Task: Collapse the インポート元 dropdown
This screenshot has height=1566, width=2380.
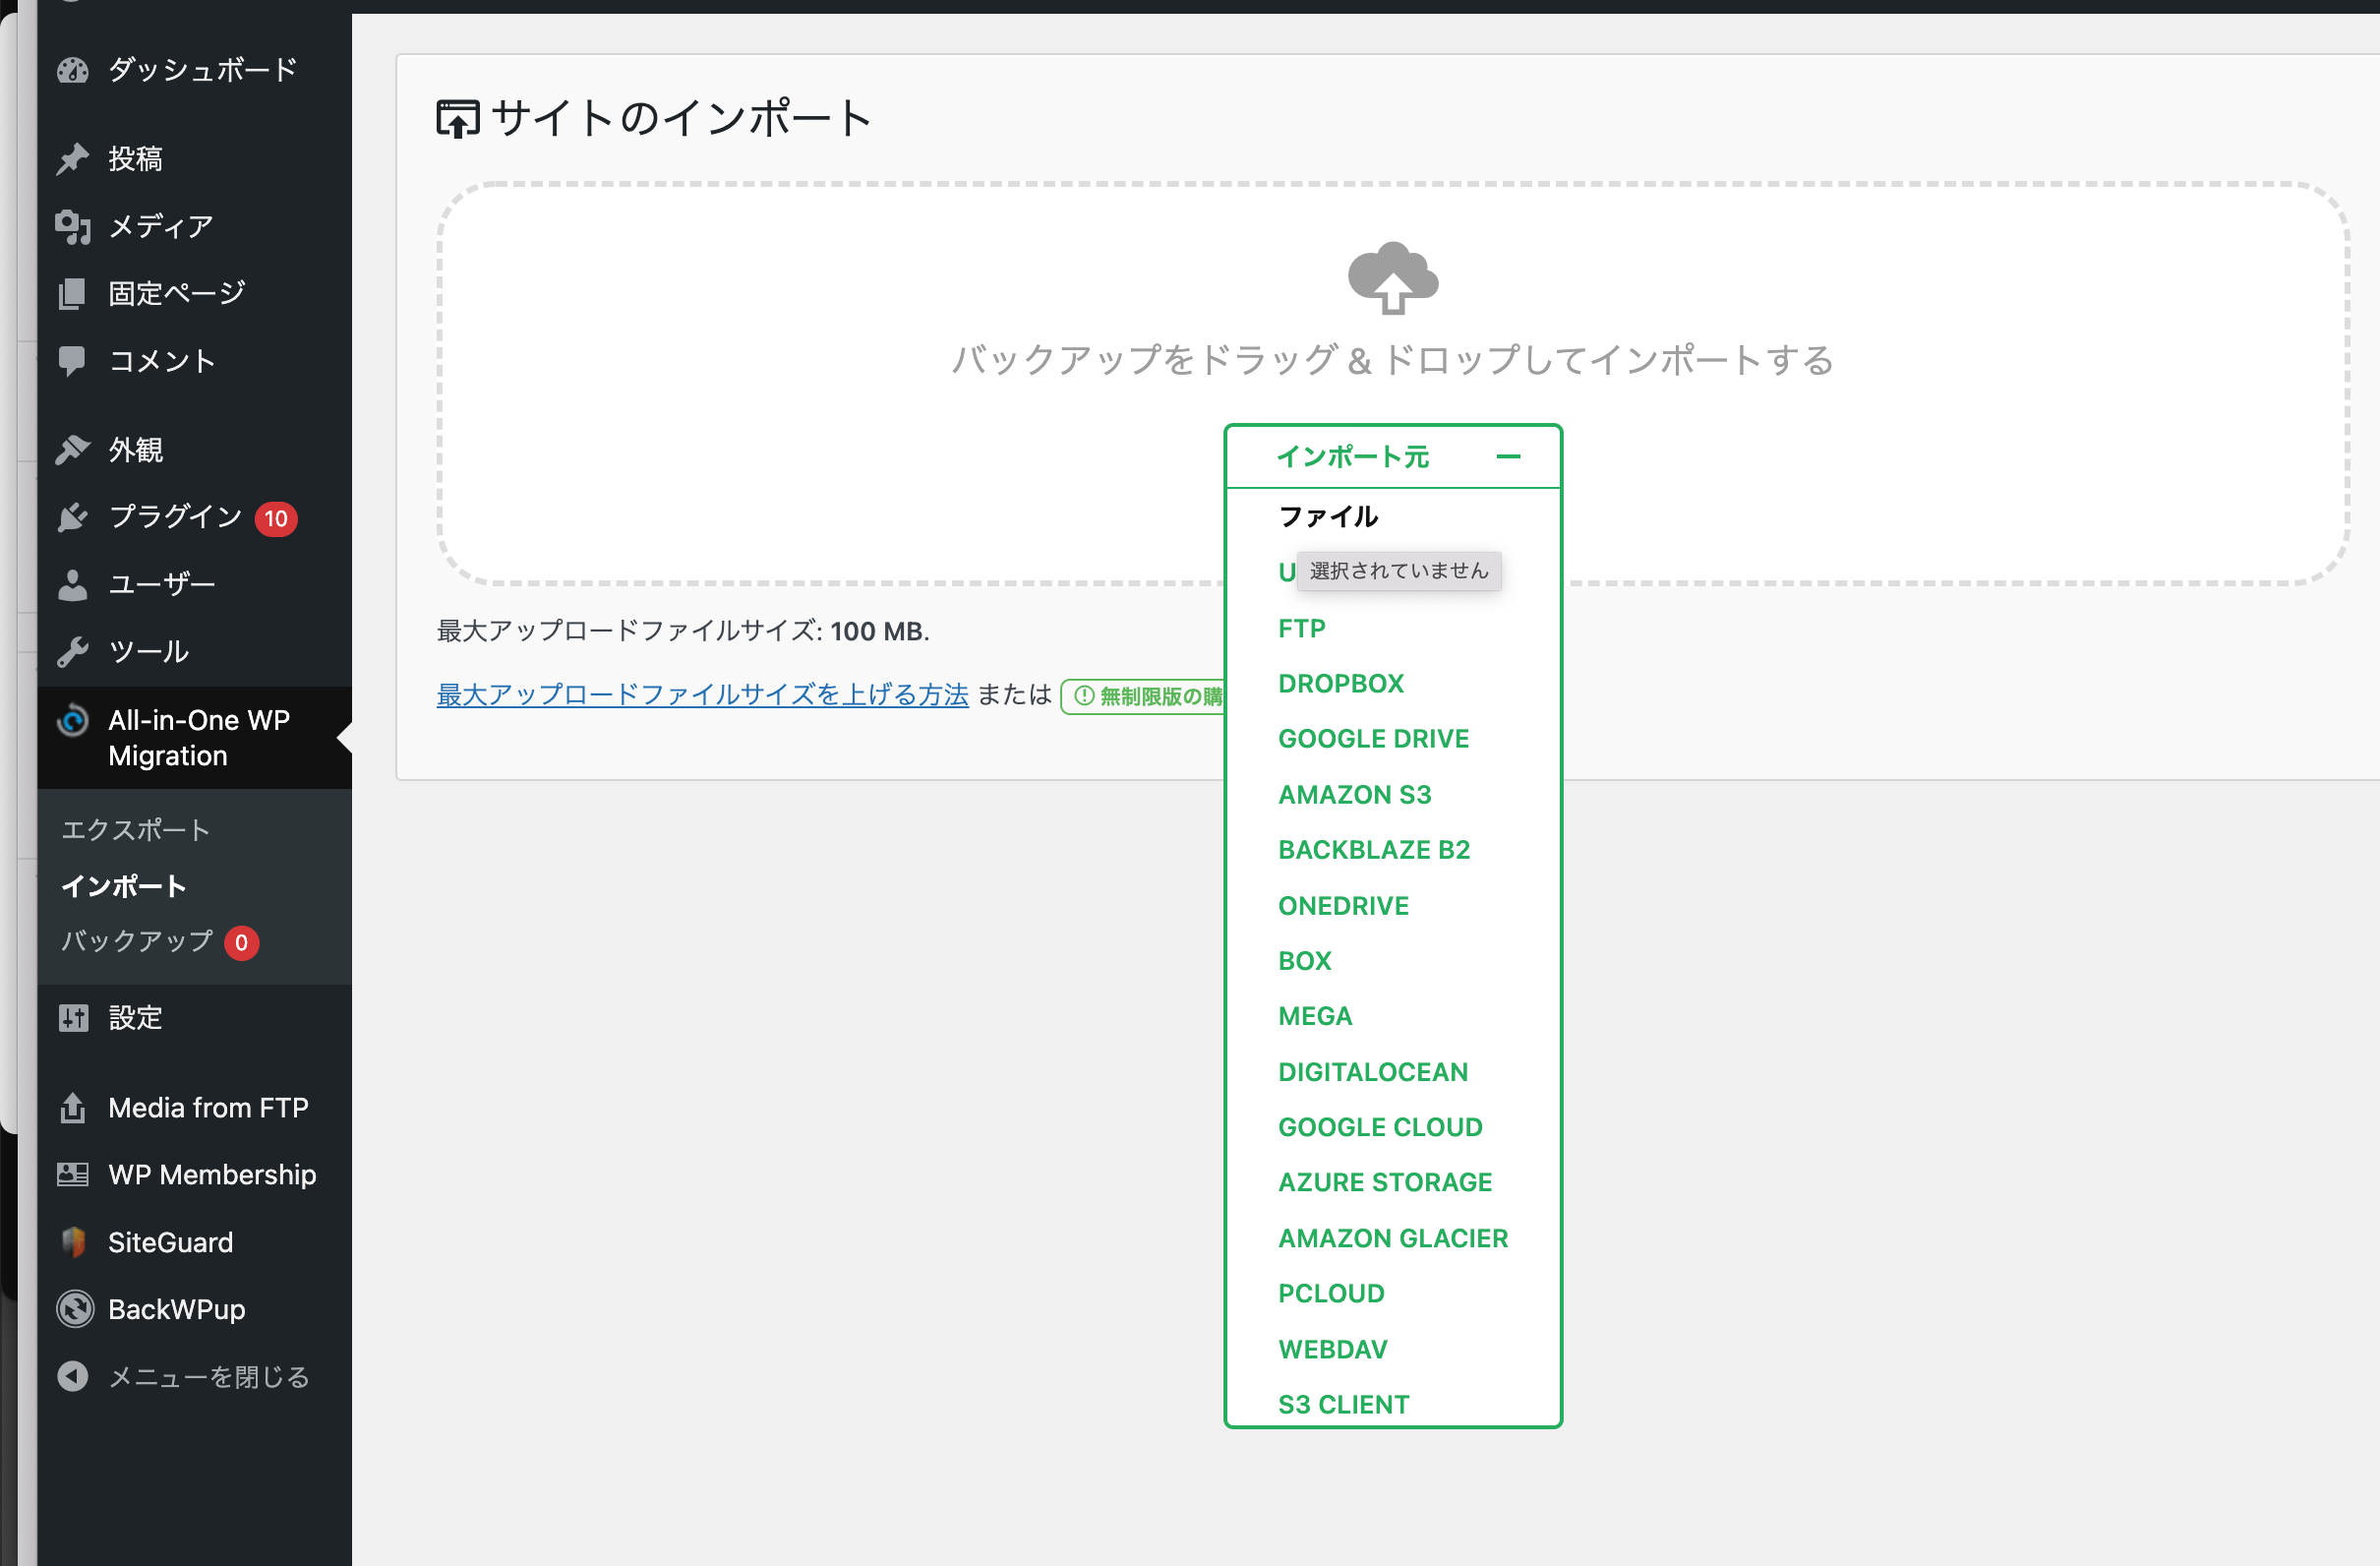Action: click(x=1393, y=457)
